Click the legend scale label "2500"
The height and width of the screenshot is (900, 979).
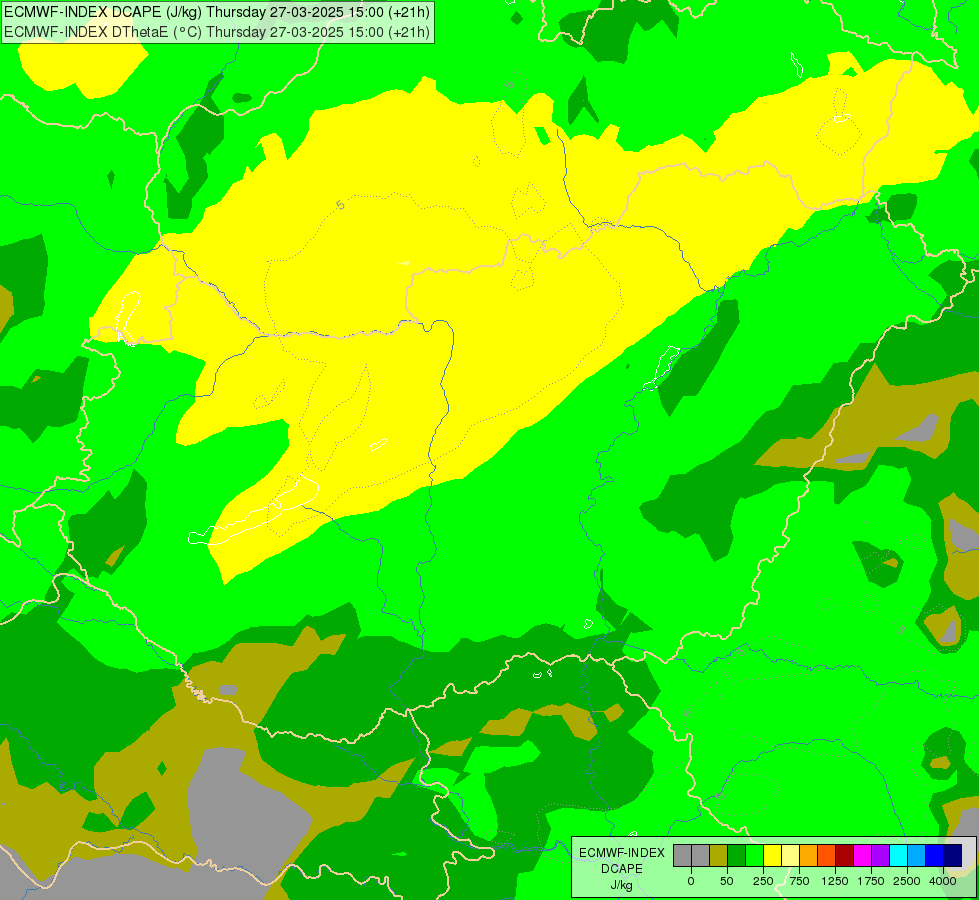[x=907, y=881]
